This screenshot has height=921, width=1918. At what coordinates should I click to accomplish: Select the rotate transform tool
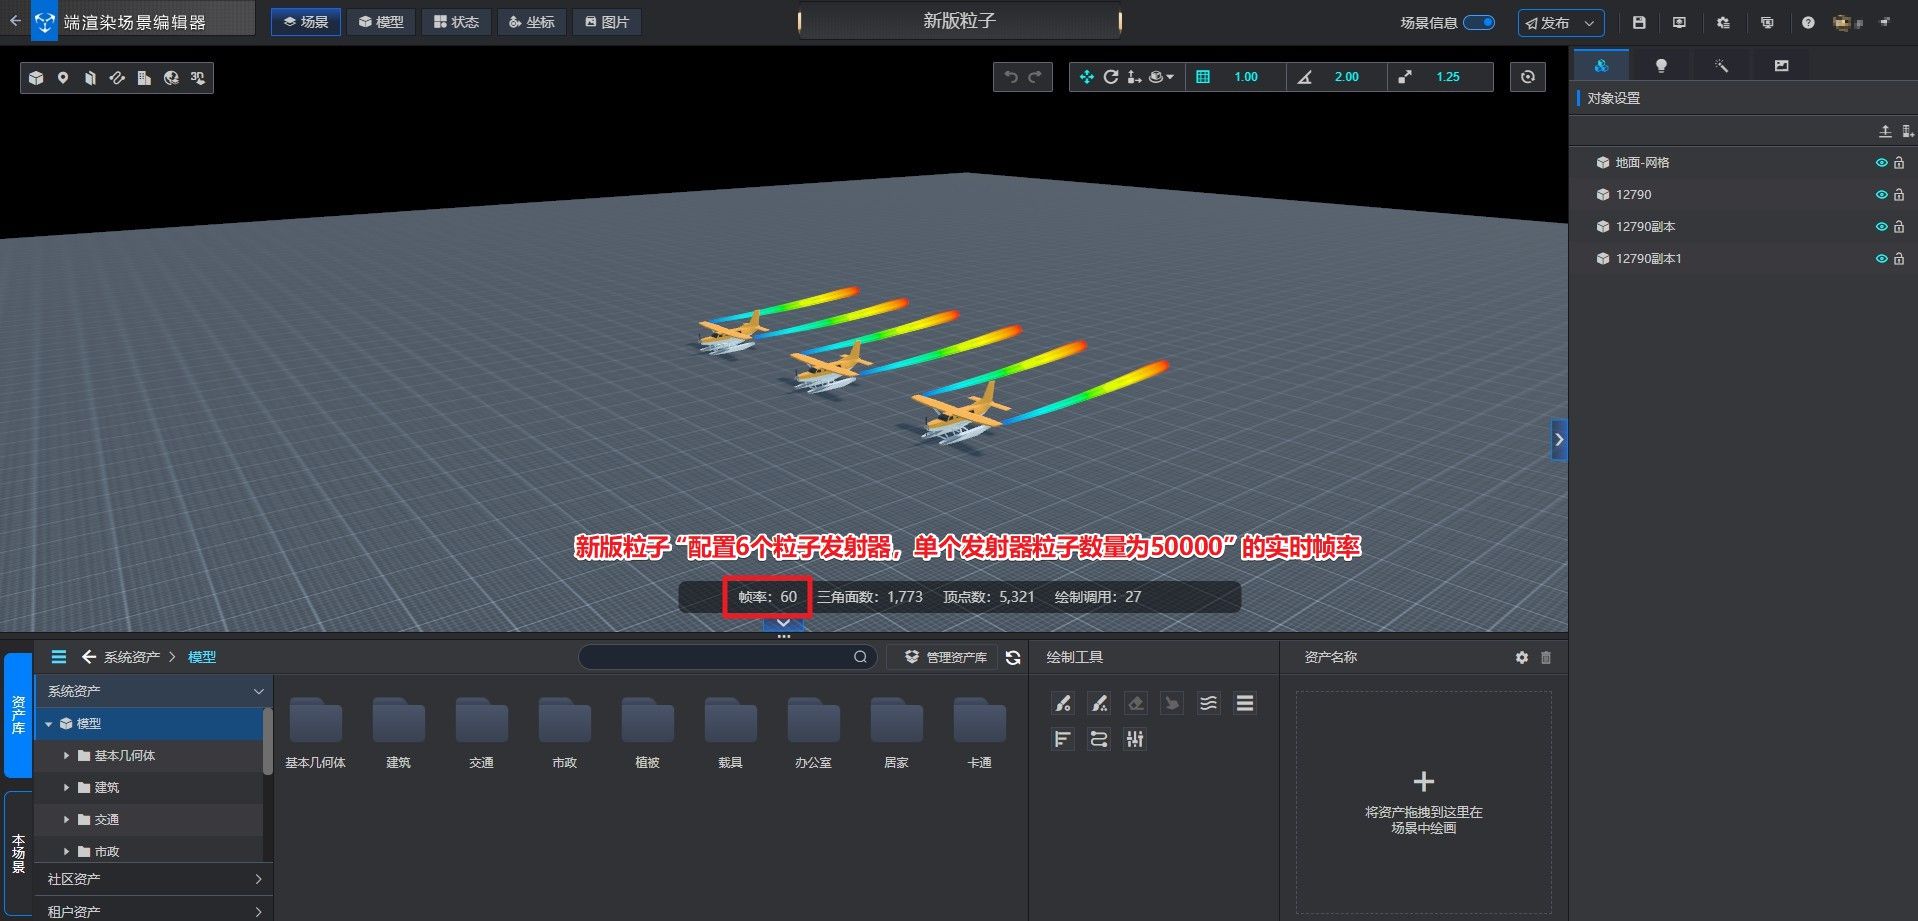(1111, 77)
